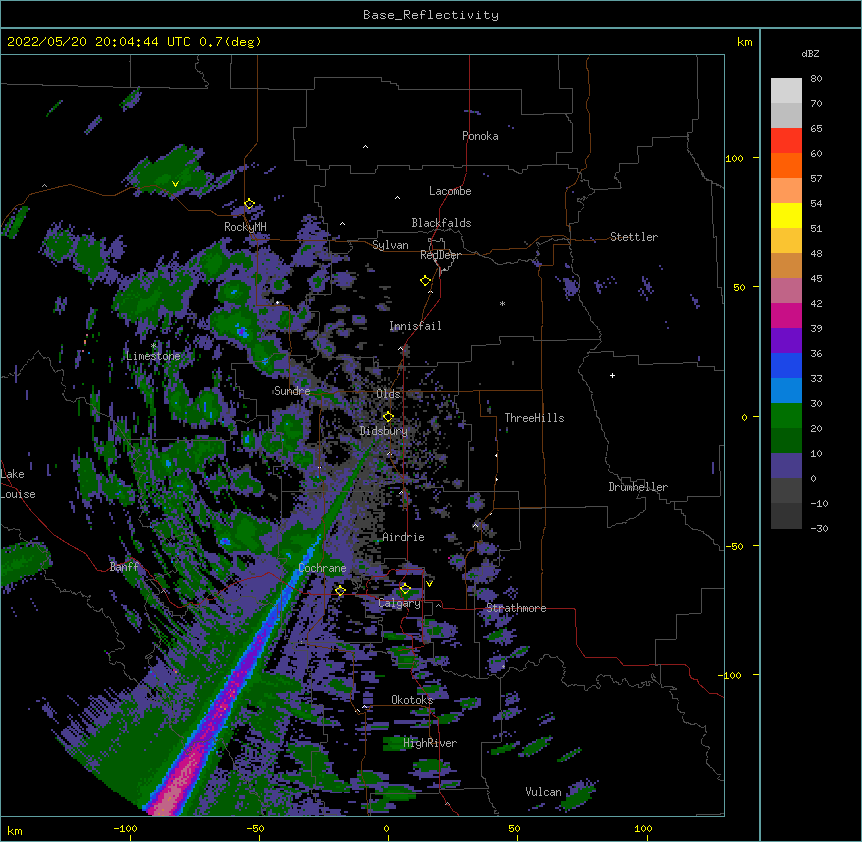The height and width of the screenshot is (842, 862).
Task: Pick the yellow swatch between 54 and 51
Action: point(786,215)
